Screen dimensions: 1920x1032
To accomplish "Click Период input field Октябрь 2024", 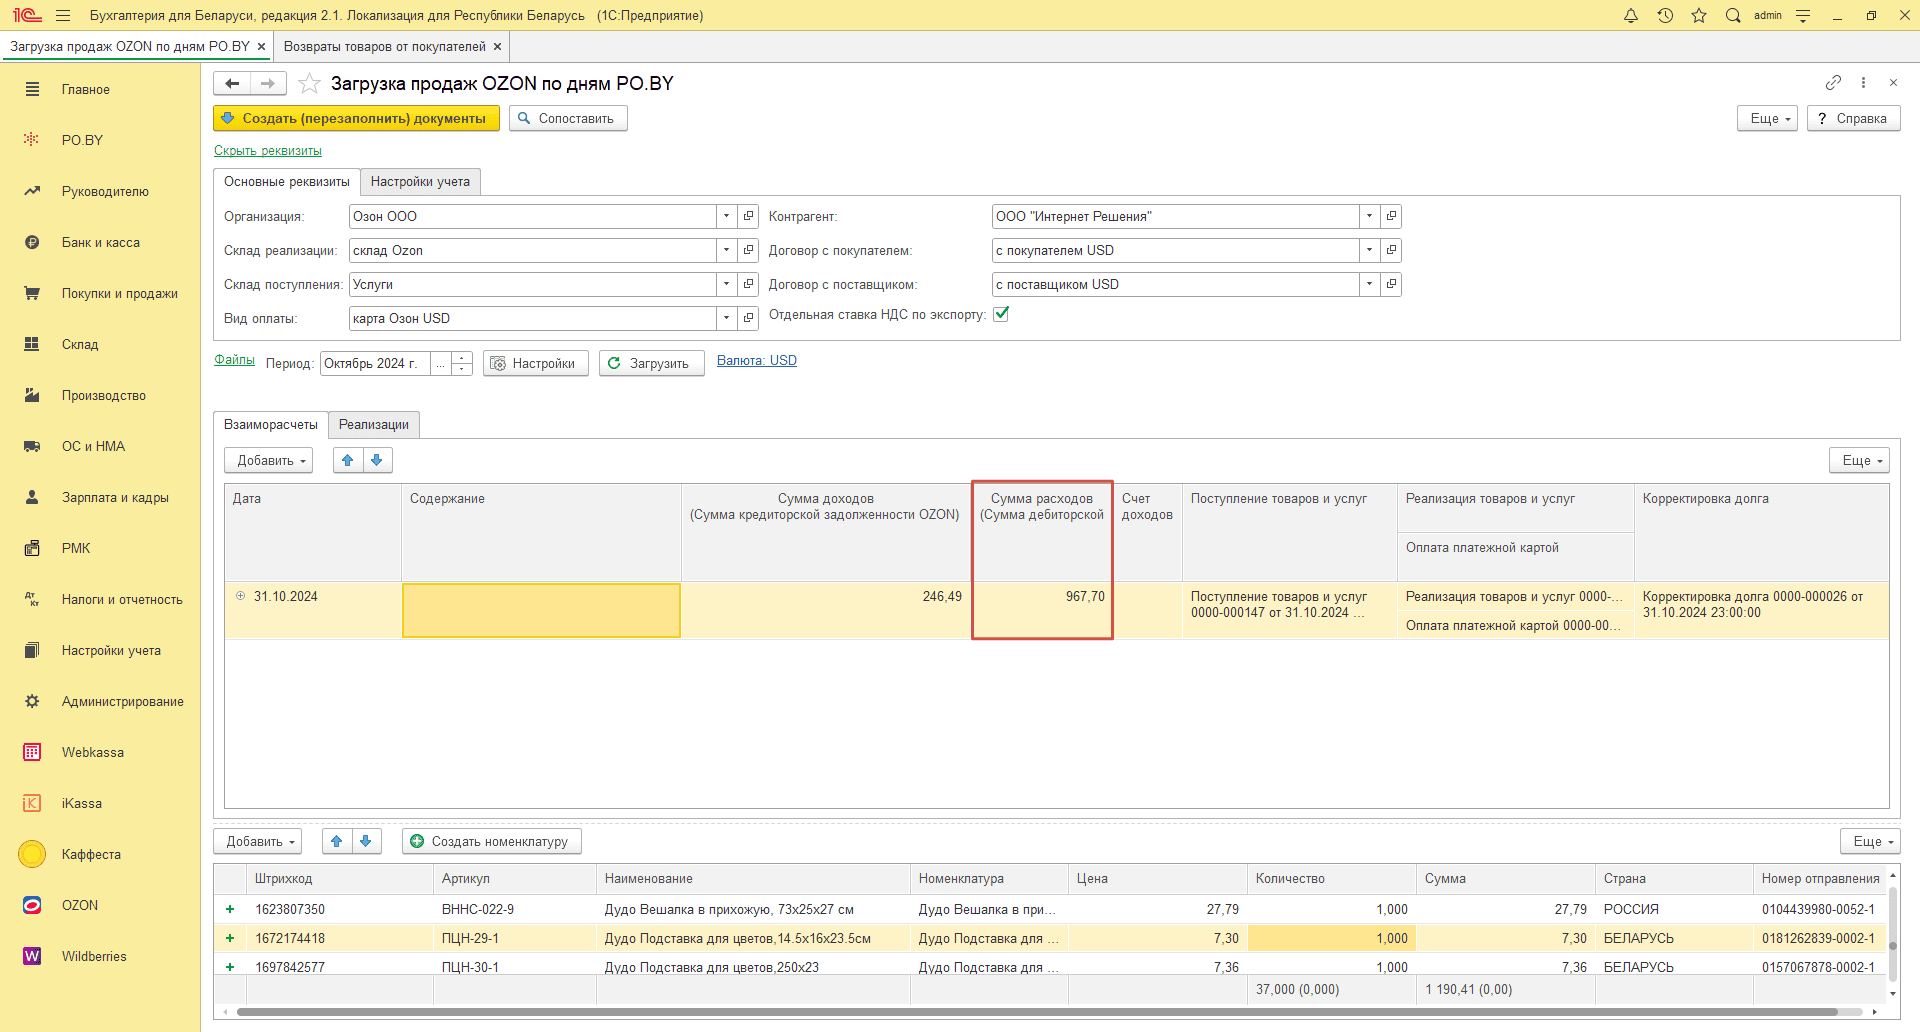I will [375, 363].
